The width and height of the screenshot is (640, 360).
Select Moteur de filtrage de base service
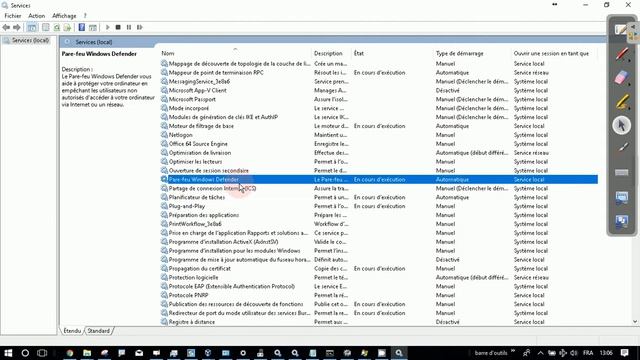click(x=201, y=126)
